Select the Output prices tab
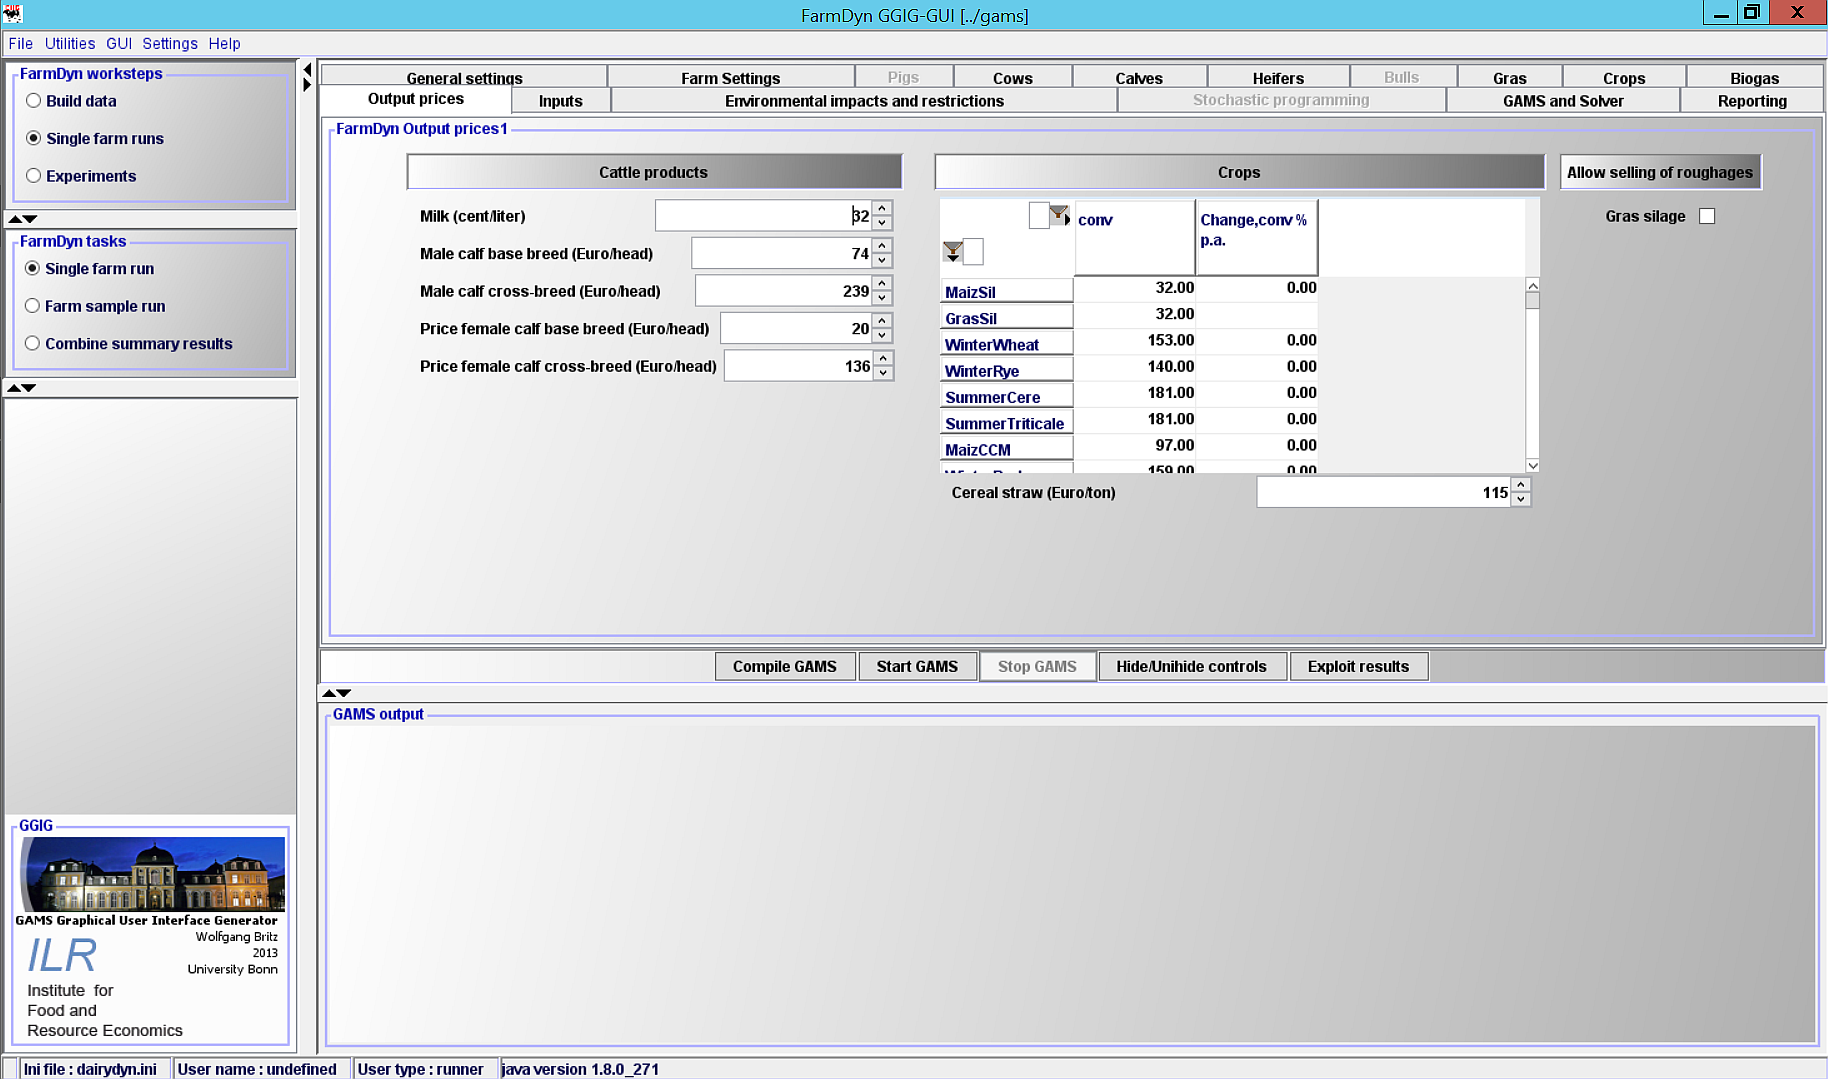This screenshot has width=1828, height=1079. 416,99
